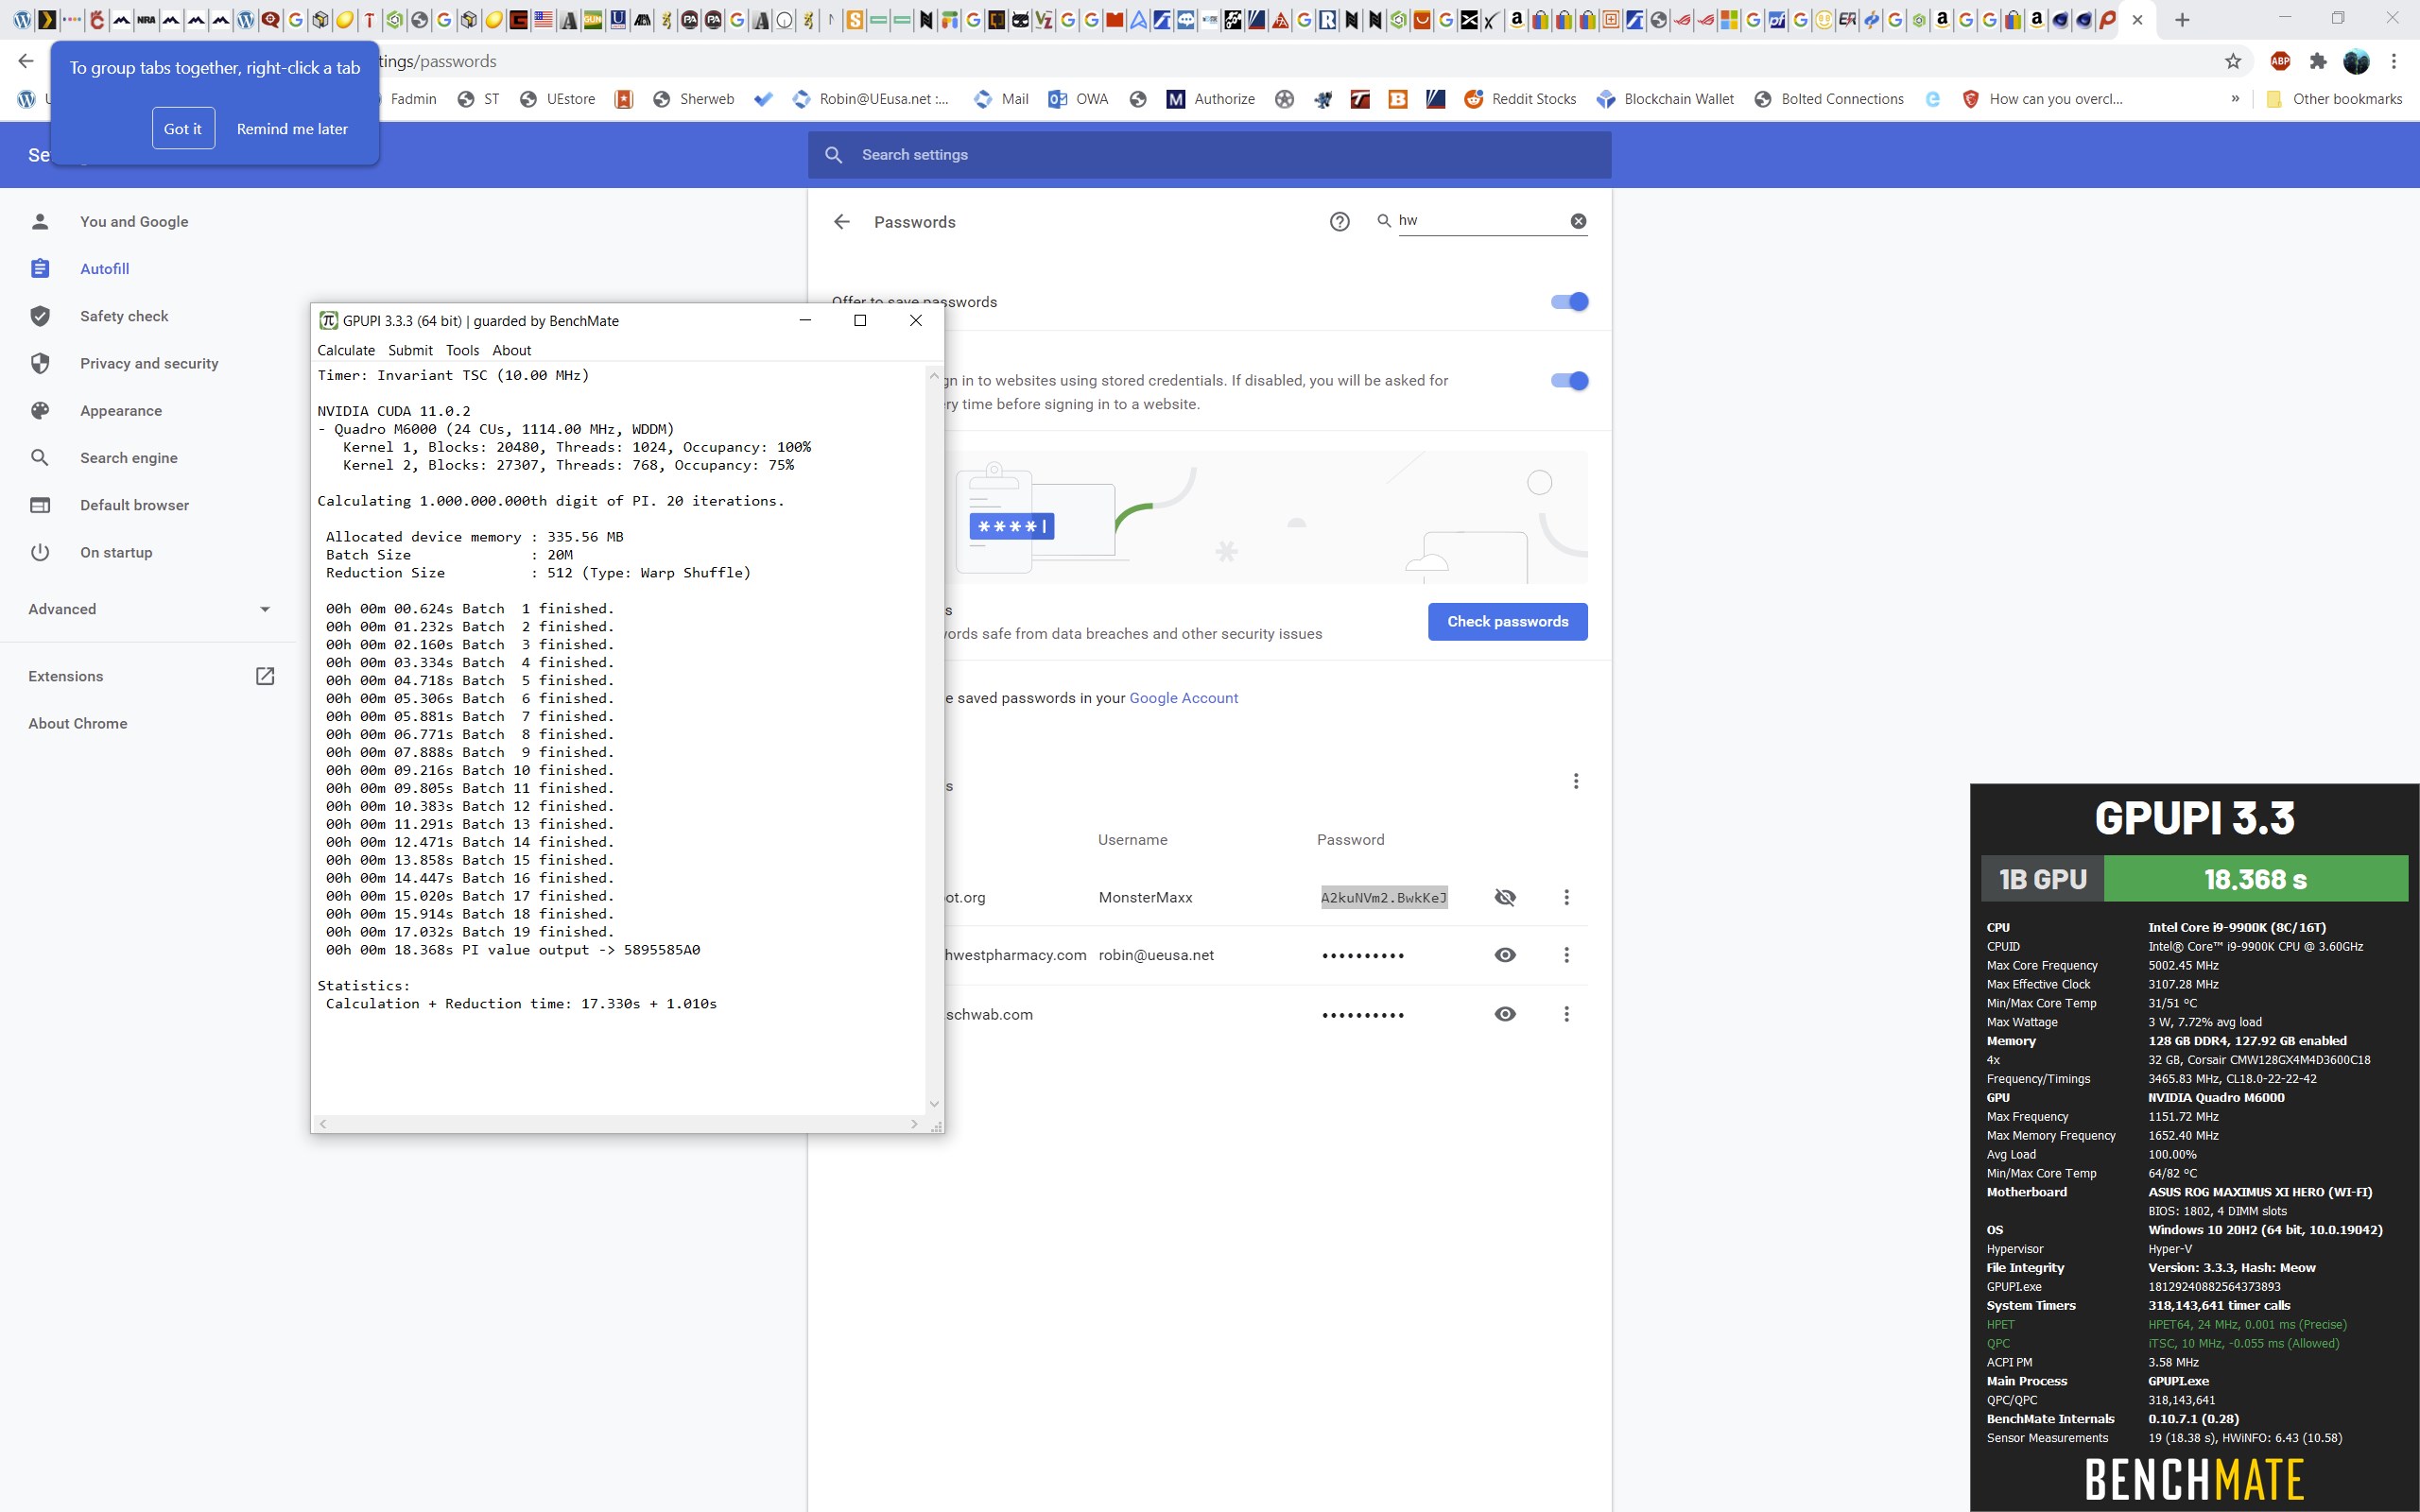Close the current Chrome tab

(2138, 19)
